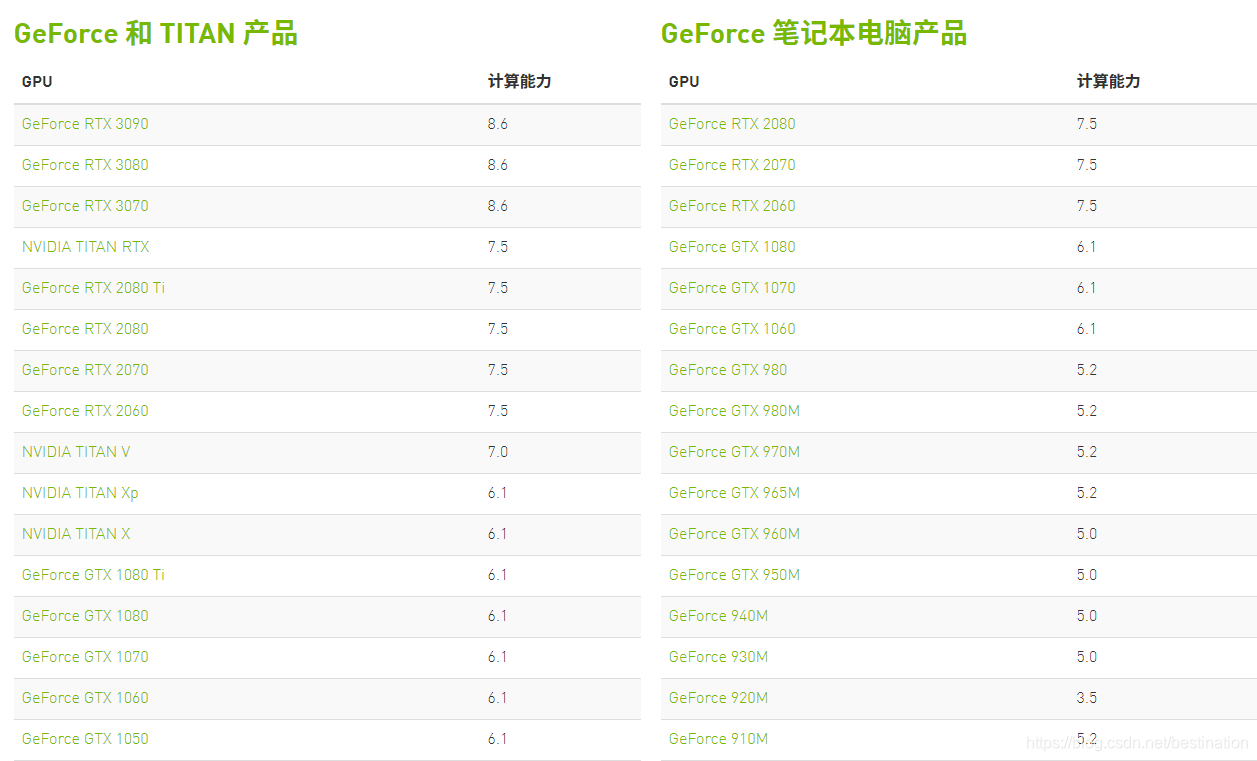The height and width of the screenshot is (761, 1257).
Task: Click GeForce GTX 1070 in the TITAN products table
Action: tap(85, 657)
